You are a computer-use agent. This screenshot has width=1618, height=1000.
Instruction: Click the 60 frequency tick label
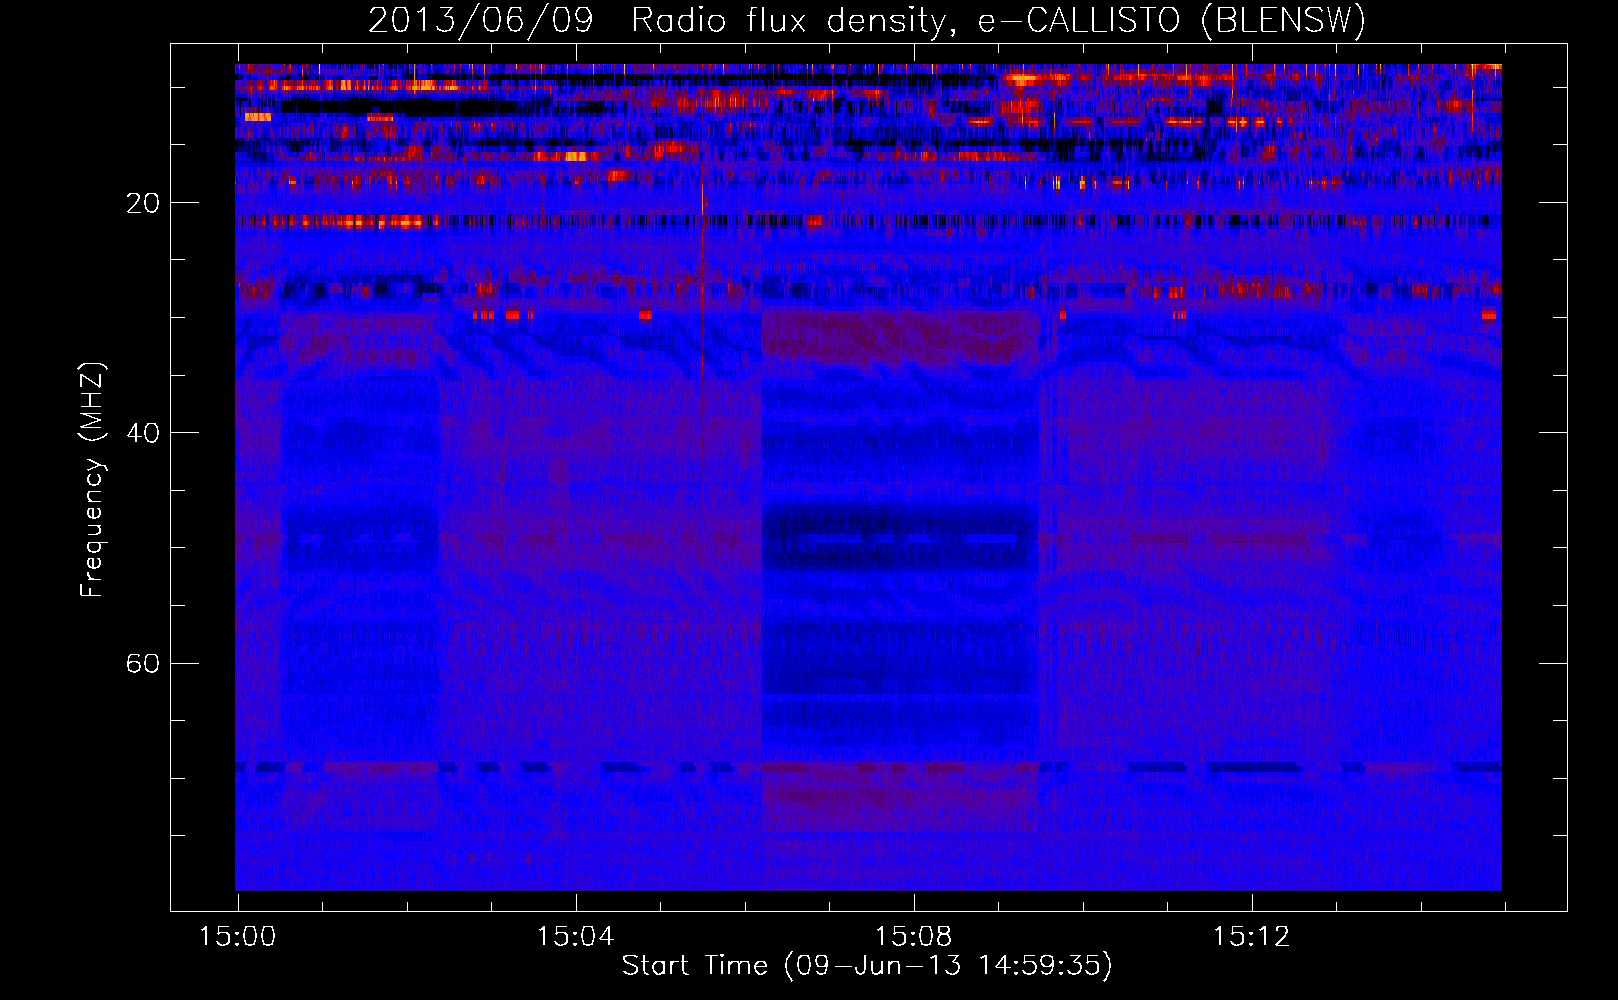click(142, 663)
